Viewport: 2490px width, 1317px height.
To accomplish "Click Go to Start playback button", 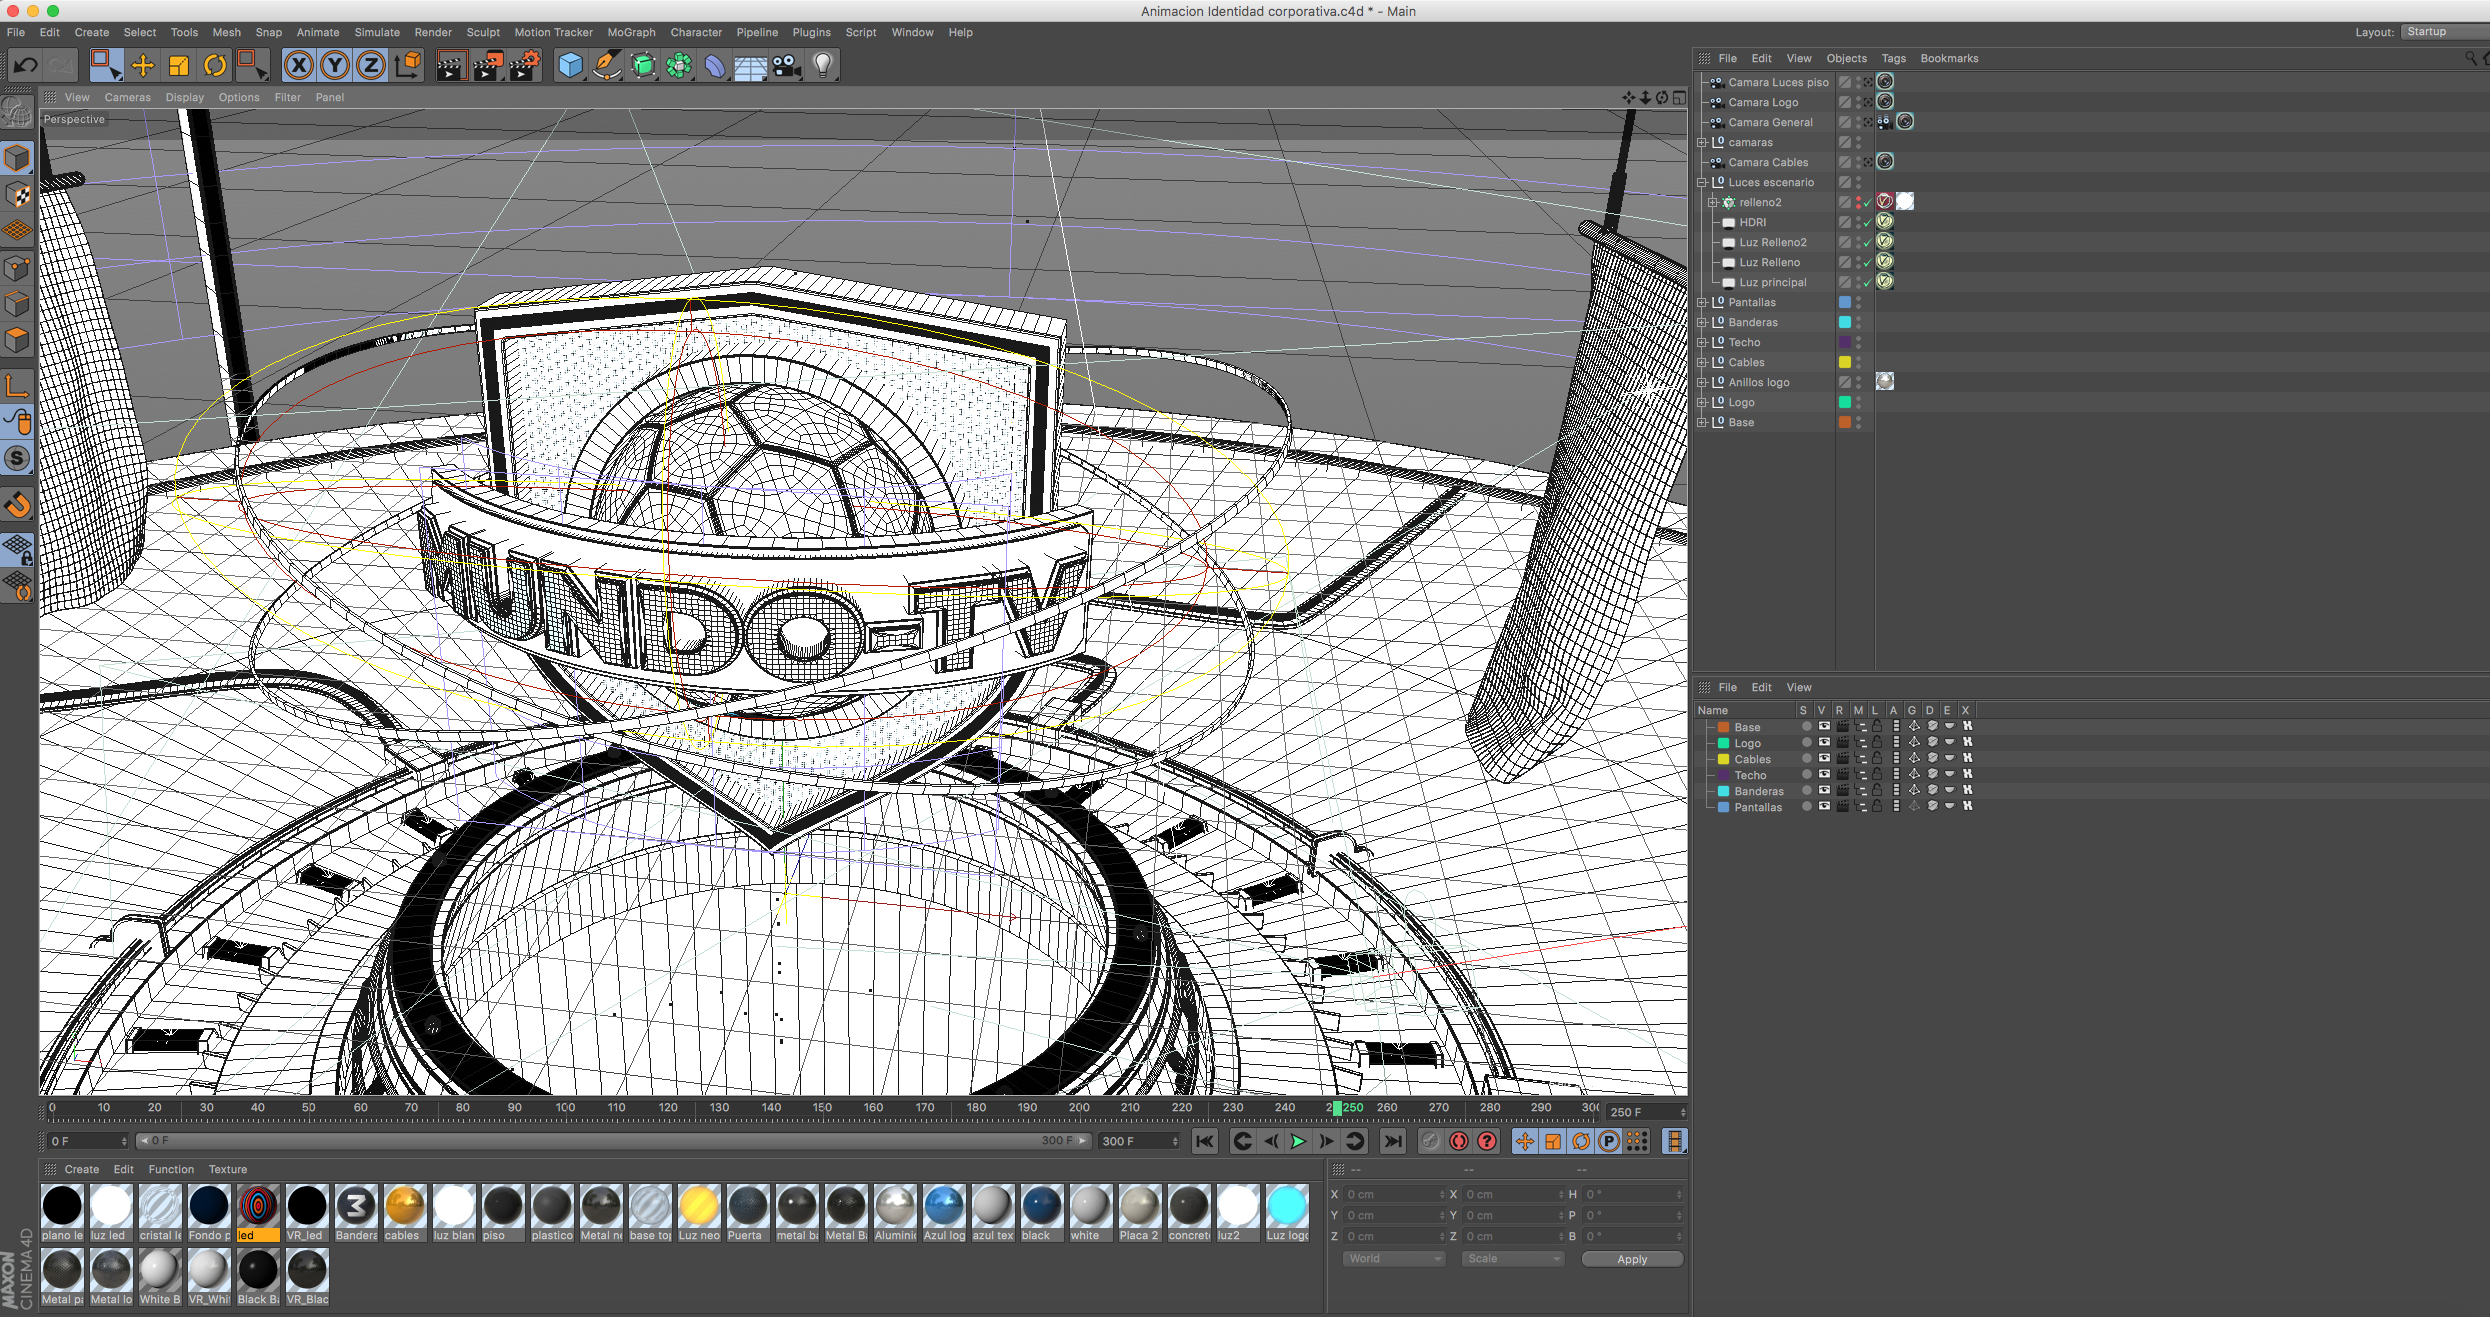I will pos(1205,1141).
